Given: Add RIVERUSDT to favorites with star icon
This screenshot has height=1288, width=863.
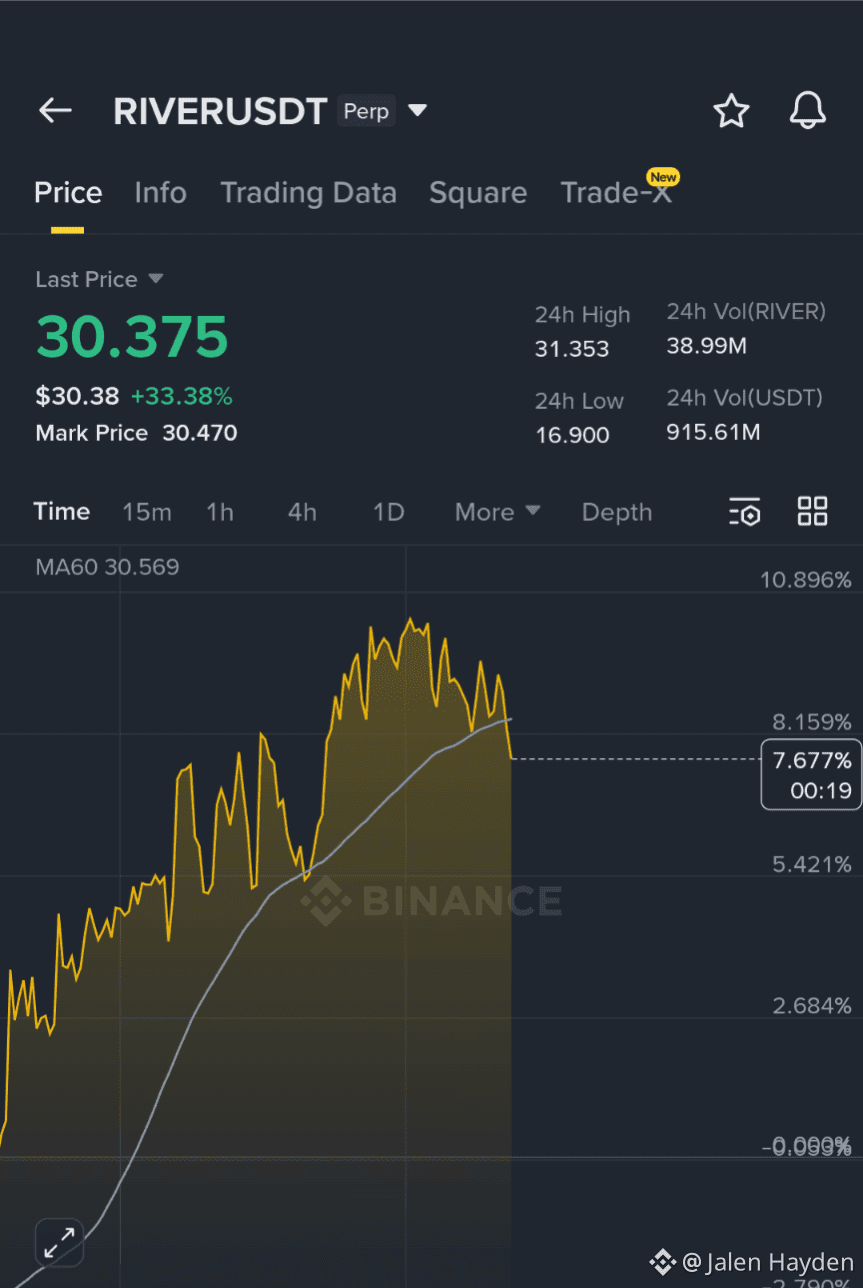Looking at the screenshot, I should pyautogui.click(x=731, y=111).
